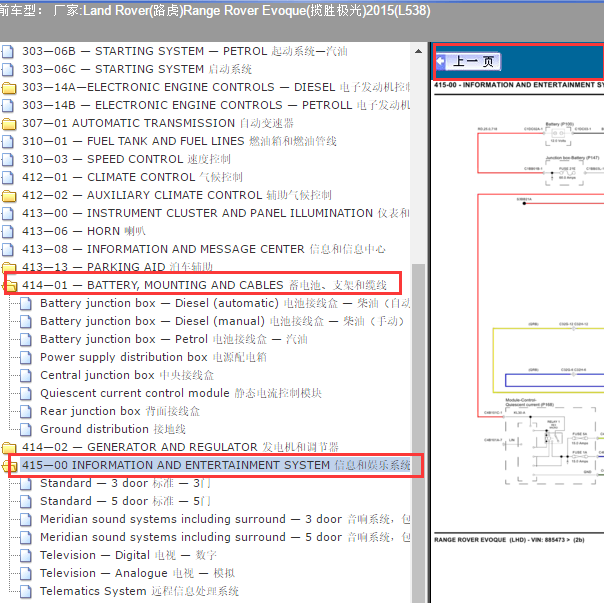Click page icon beside Rear junction box
The height and width of the screenshot is (603, 604).
[26, 412]
